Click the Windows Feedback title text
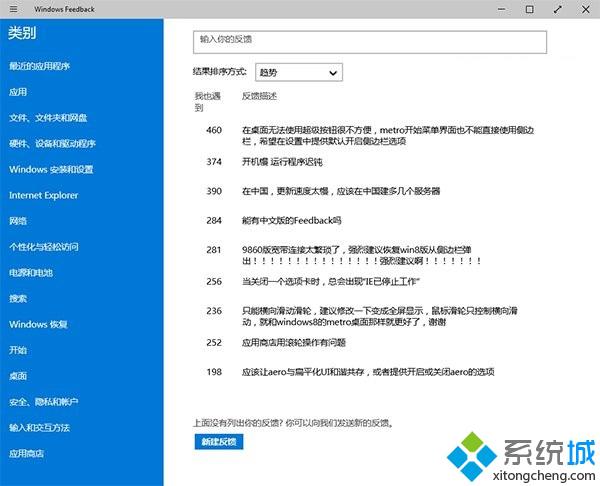The width and height of the screenshot is (600, 486). pos(64,9)
